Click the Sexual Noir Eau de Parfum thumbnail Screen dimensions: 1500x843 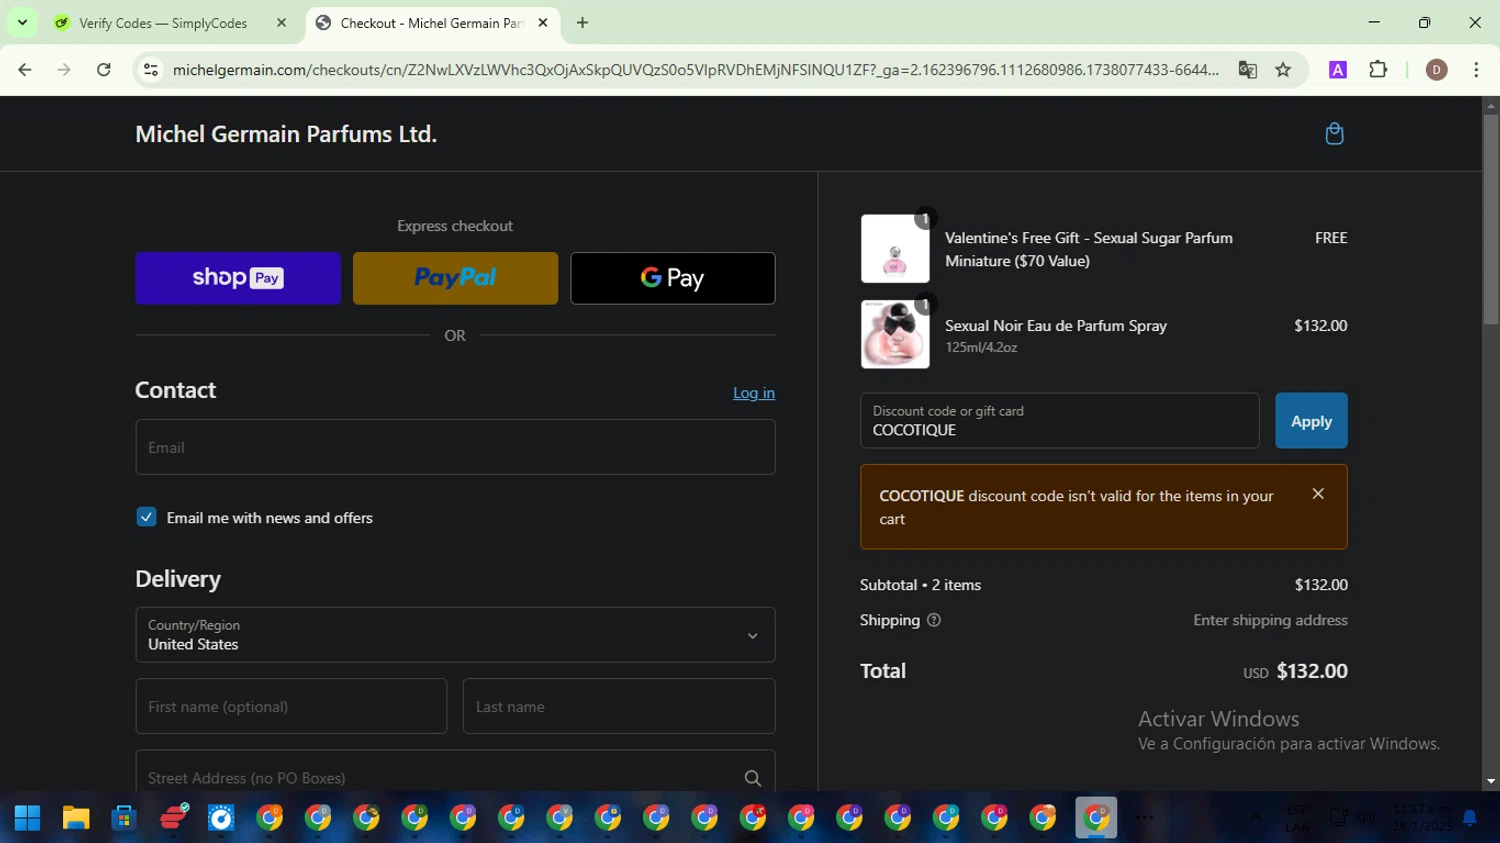coord(895,335)
